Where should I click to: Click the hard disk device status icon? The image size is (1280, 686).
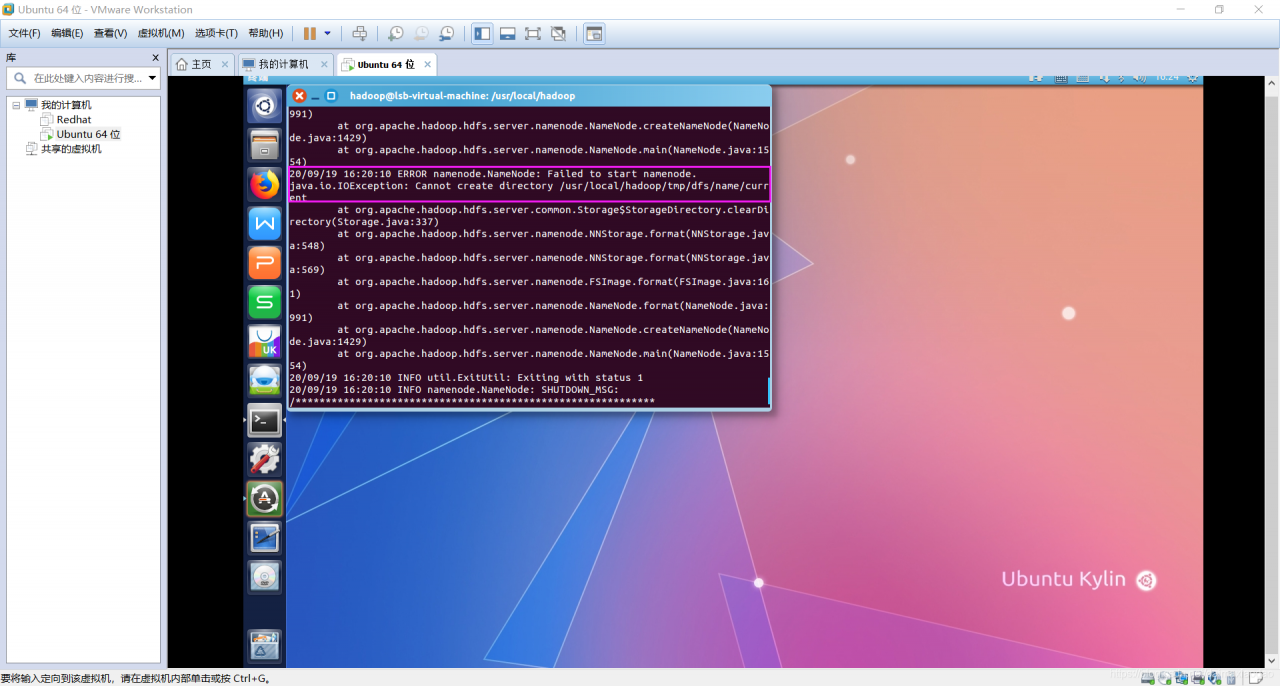pos(1148,677)
